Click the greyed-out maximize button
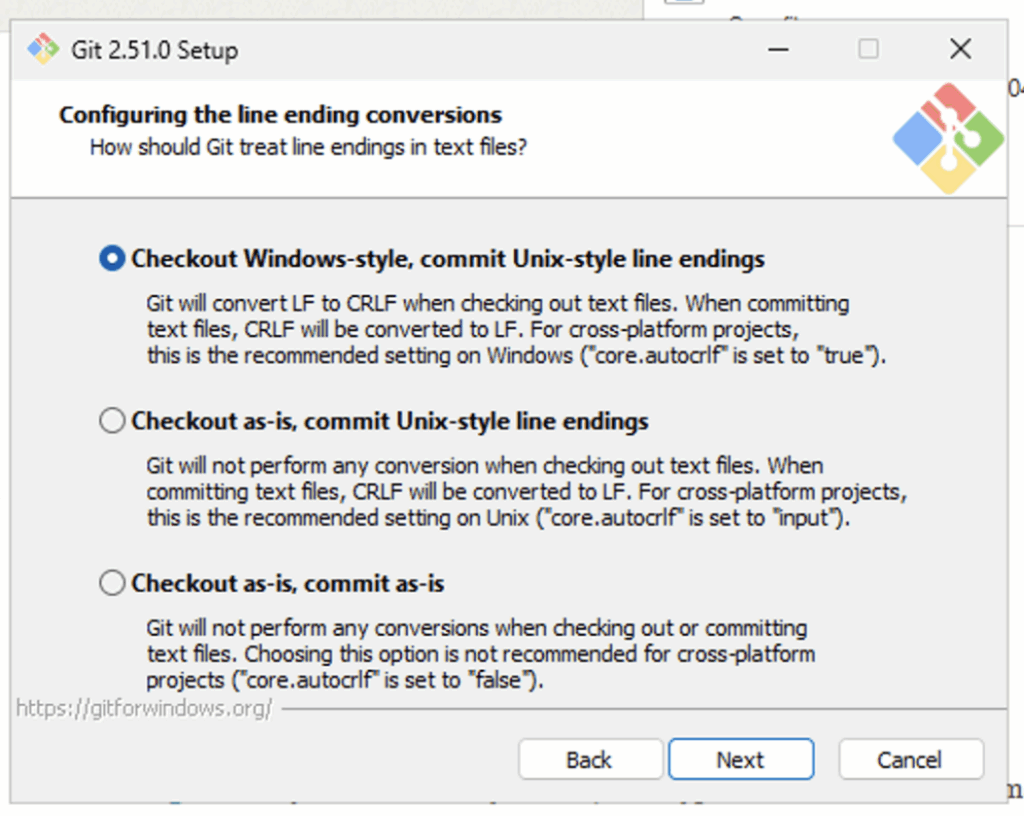The image size is (1024, 816). 868,48
